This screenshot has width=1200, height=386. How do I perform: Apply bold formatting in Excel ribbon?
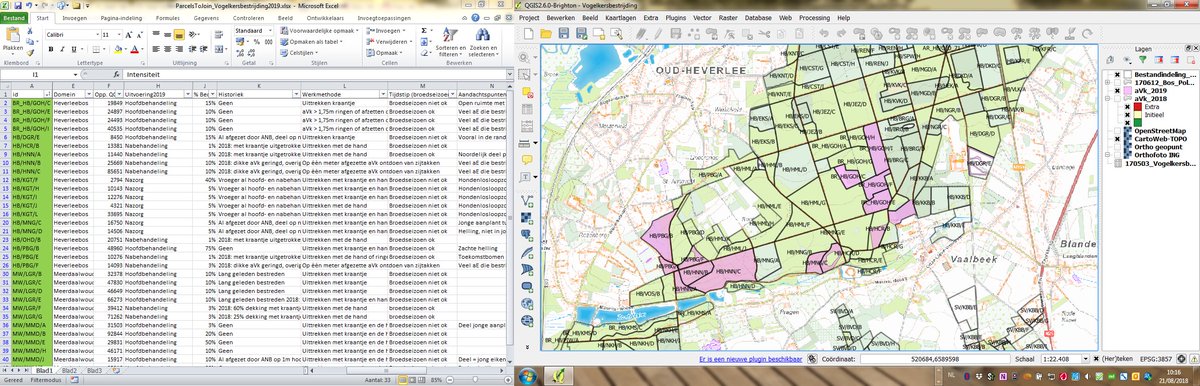[51, 49]
